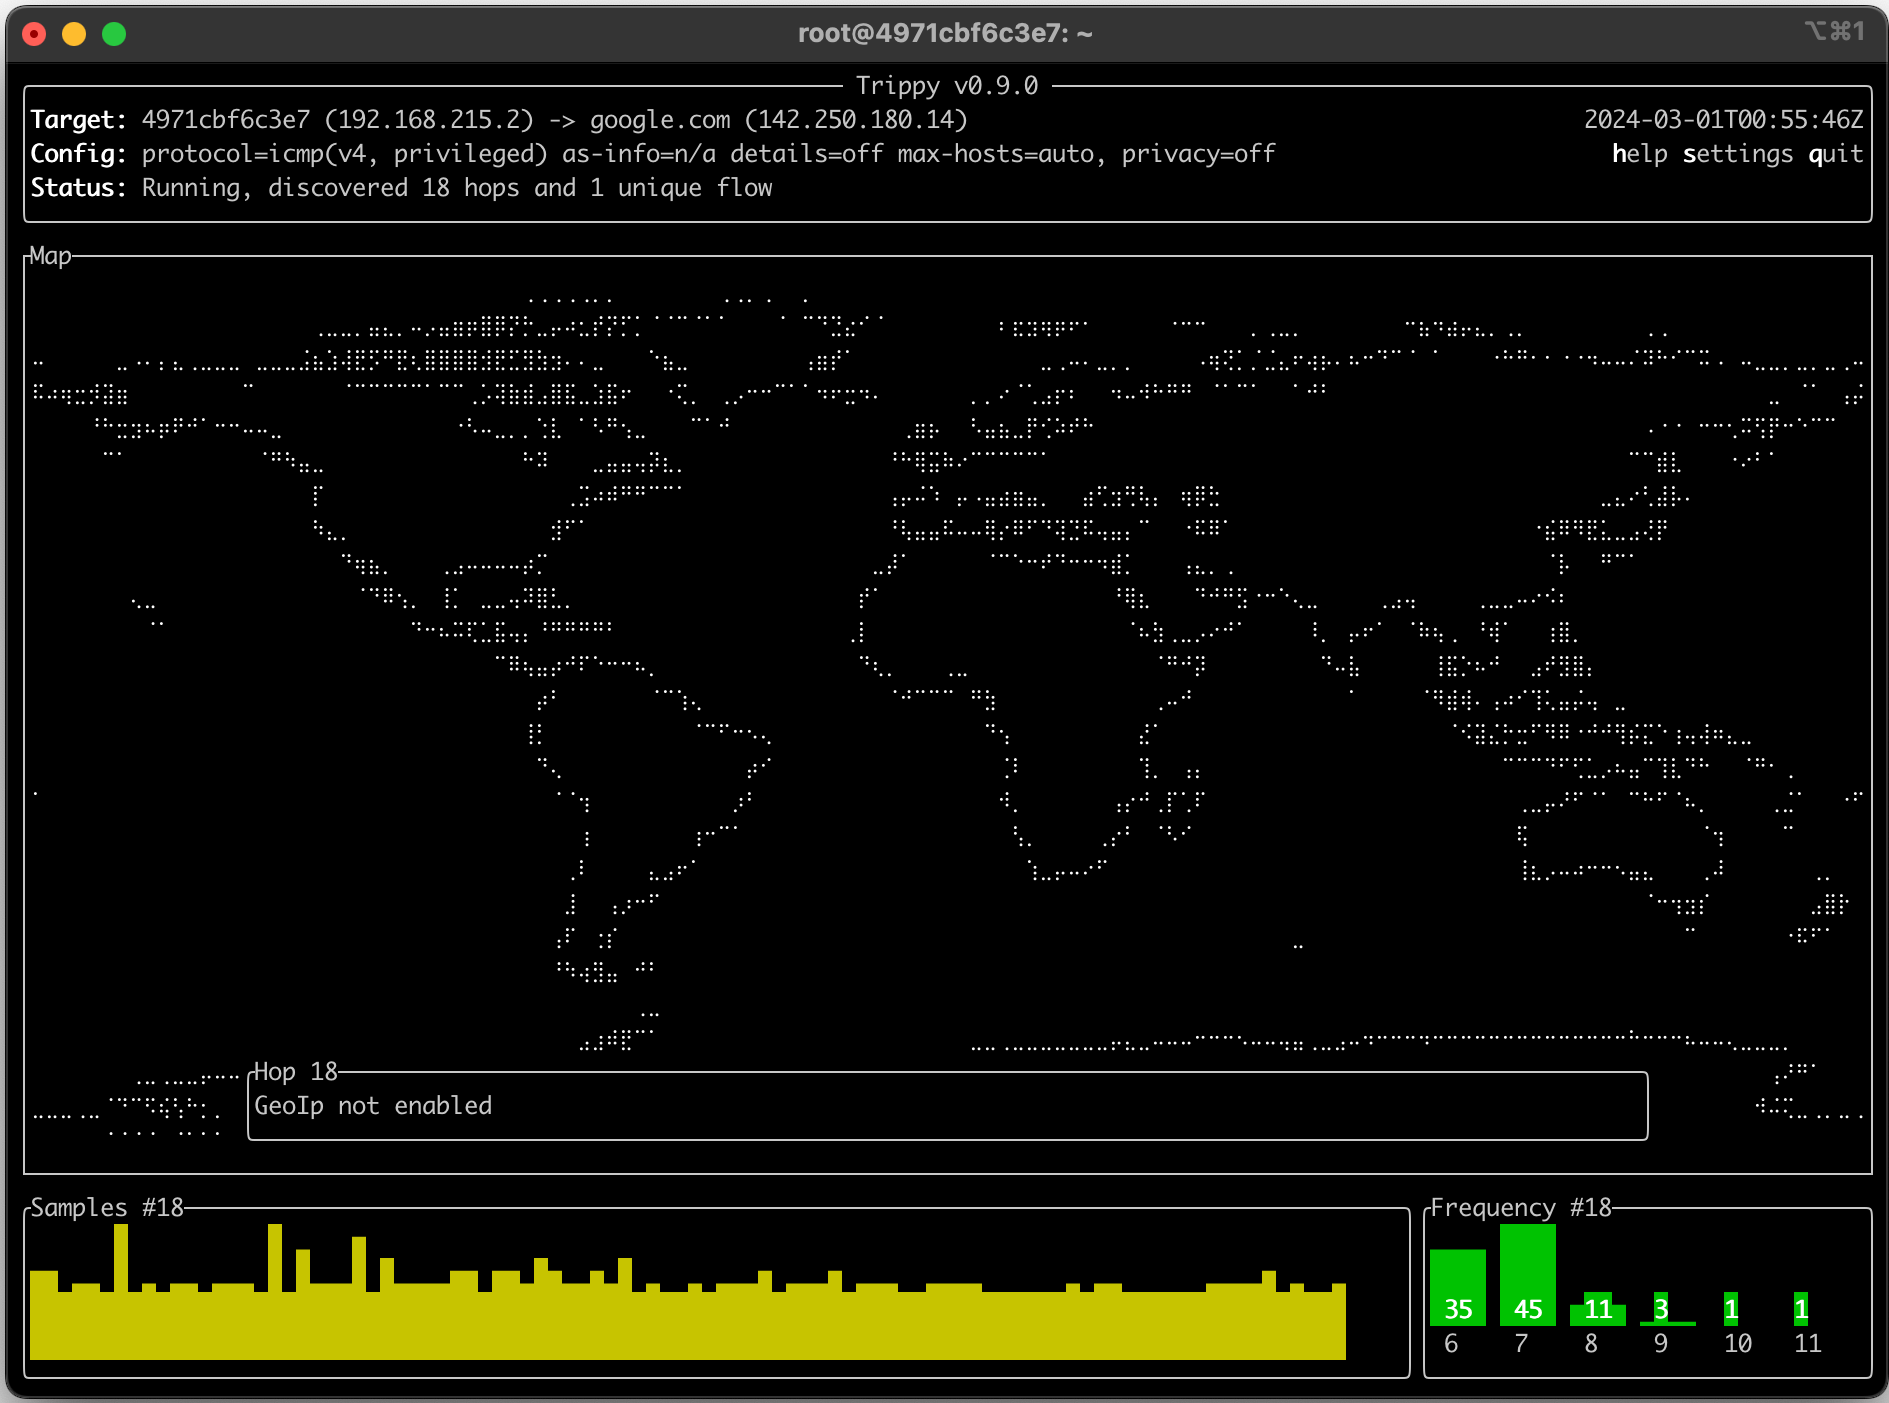Click the green frequency bar labeled 45
The height and width of the screenshot is (1403, 1889).
1528,1275
